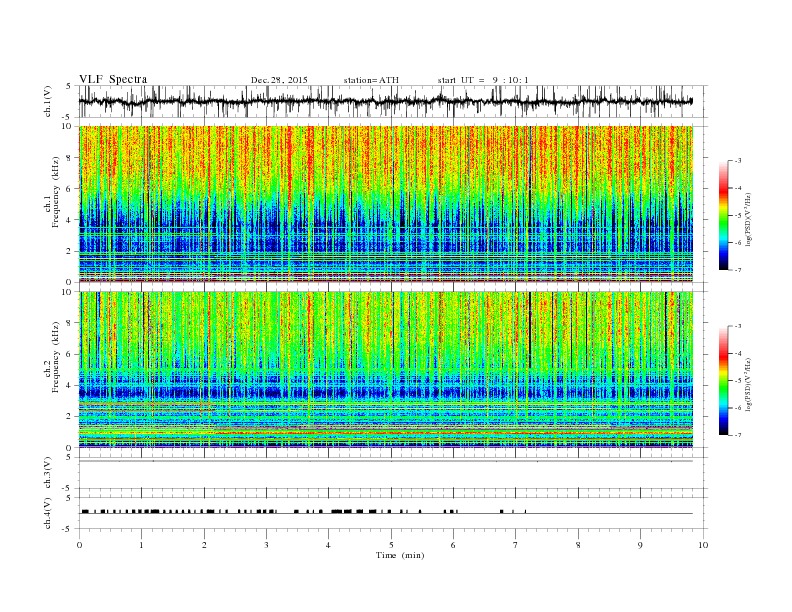
Task: Click the "5" tick on the bottom time axis
Action: 391,545
